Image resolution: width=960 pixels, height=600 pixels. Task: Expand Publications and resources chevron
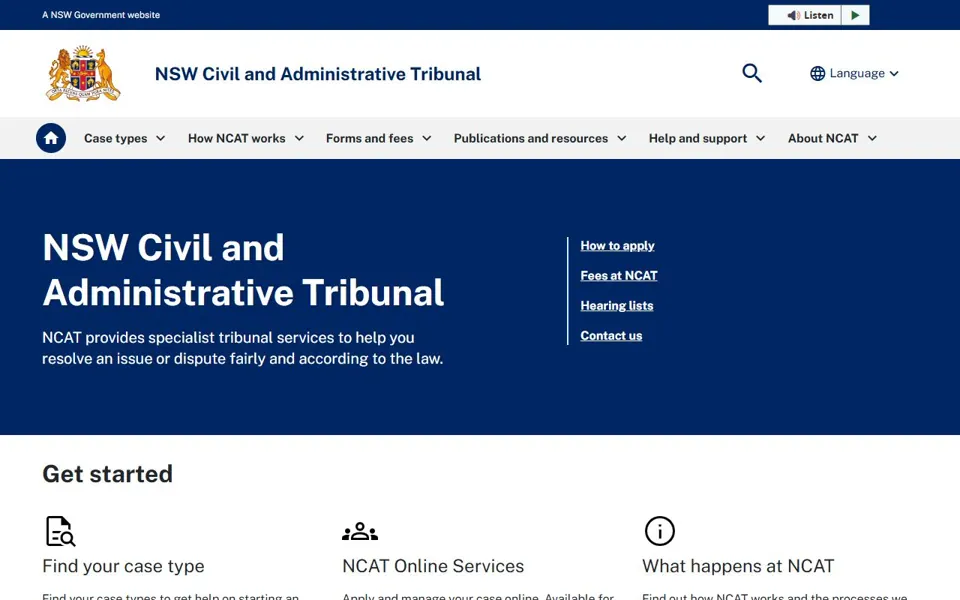click(621, 138)
